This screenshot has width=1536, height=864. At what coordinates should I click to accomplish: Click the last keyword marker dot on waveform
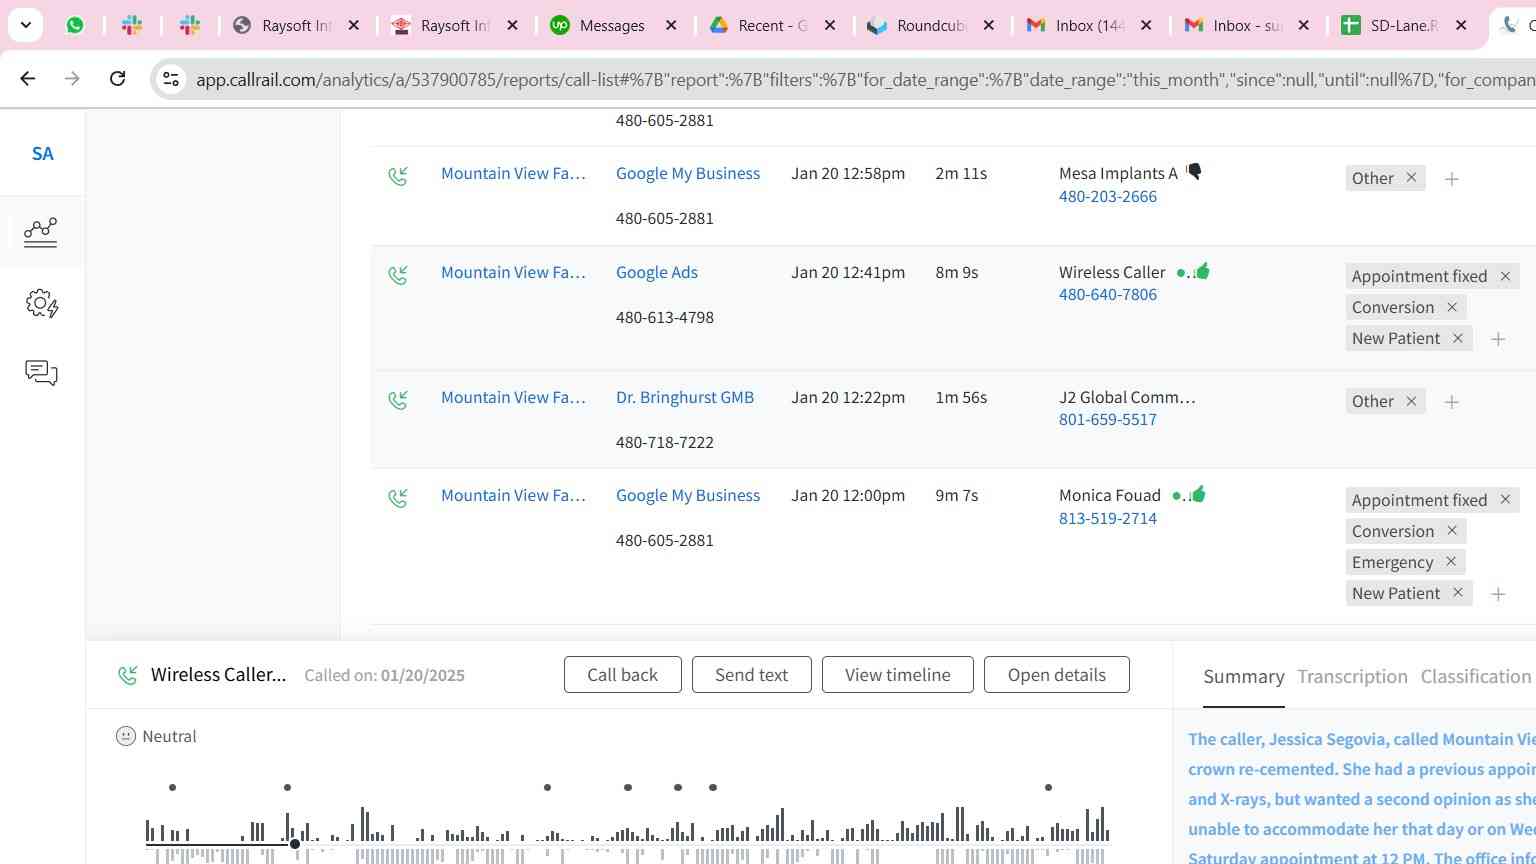[x=1048, y=788]
